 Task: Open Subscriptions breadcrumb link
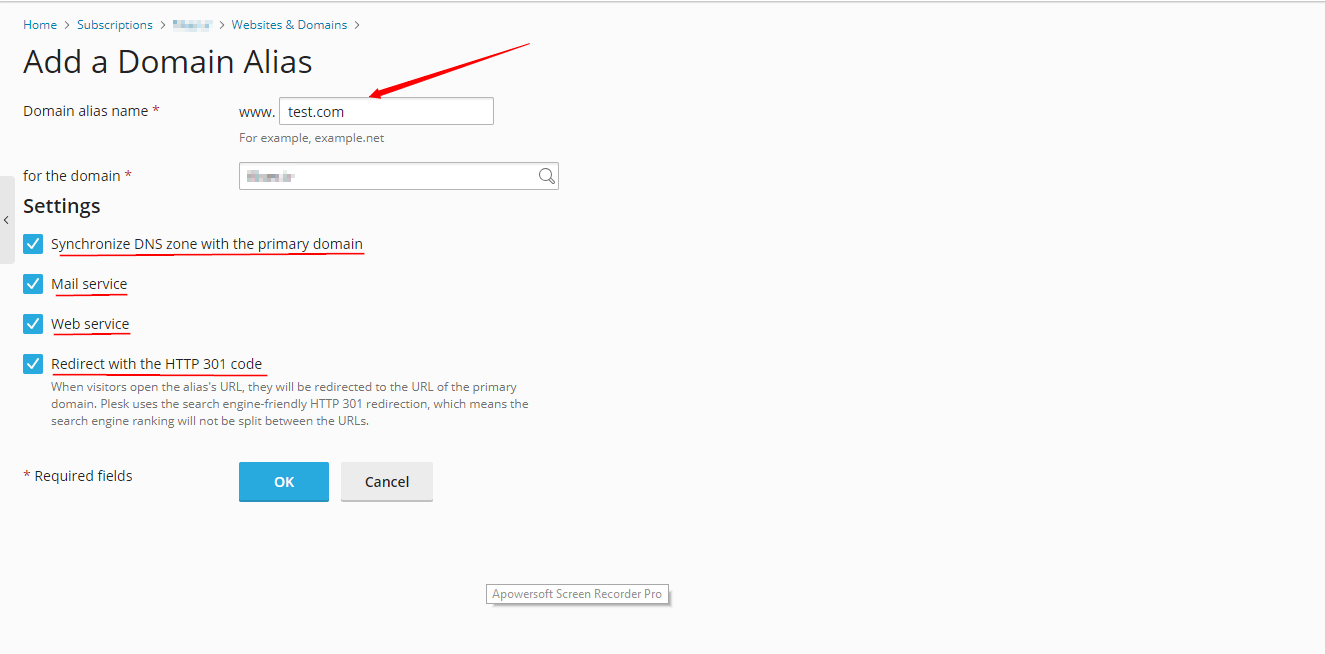tap(115, 25)
